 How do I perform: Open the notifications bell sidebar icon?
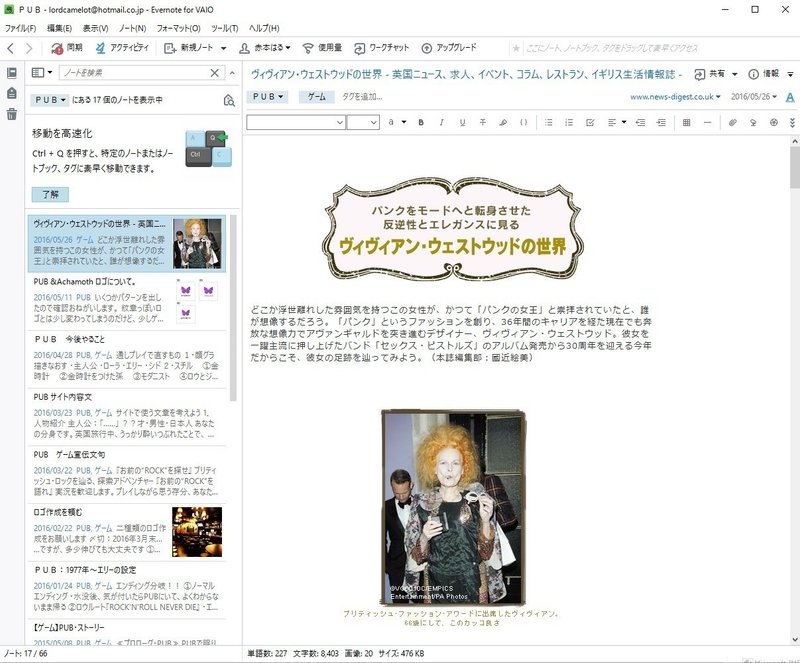tap(12, 93)
